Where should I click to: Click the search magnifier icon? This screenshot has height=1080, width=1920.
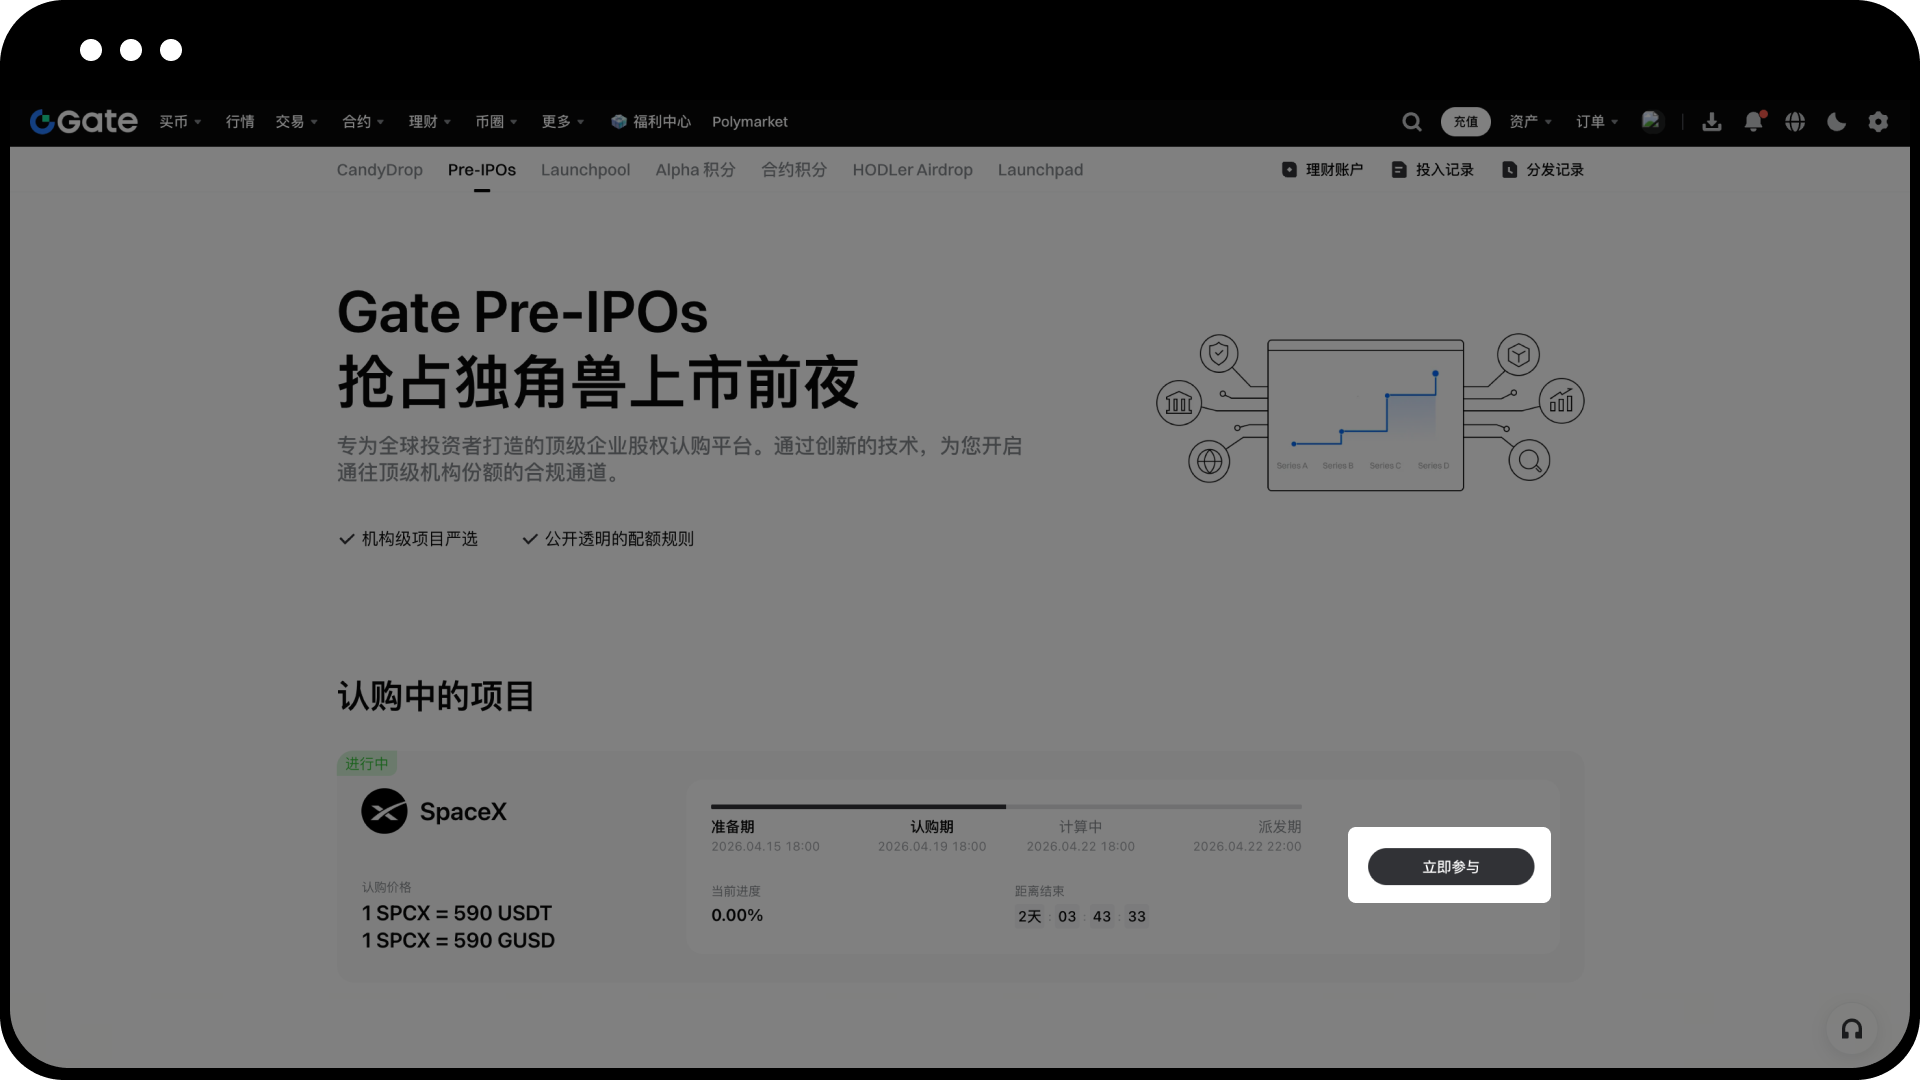pos(1411,122)
